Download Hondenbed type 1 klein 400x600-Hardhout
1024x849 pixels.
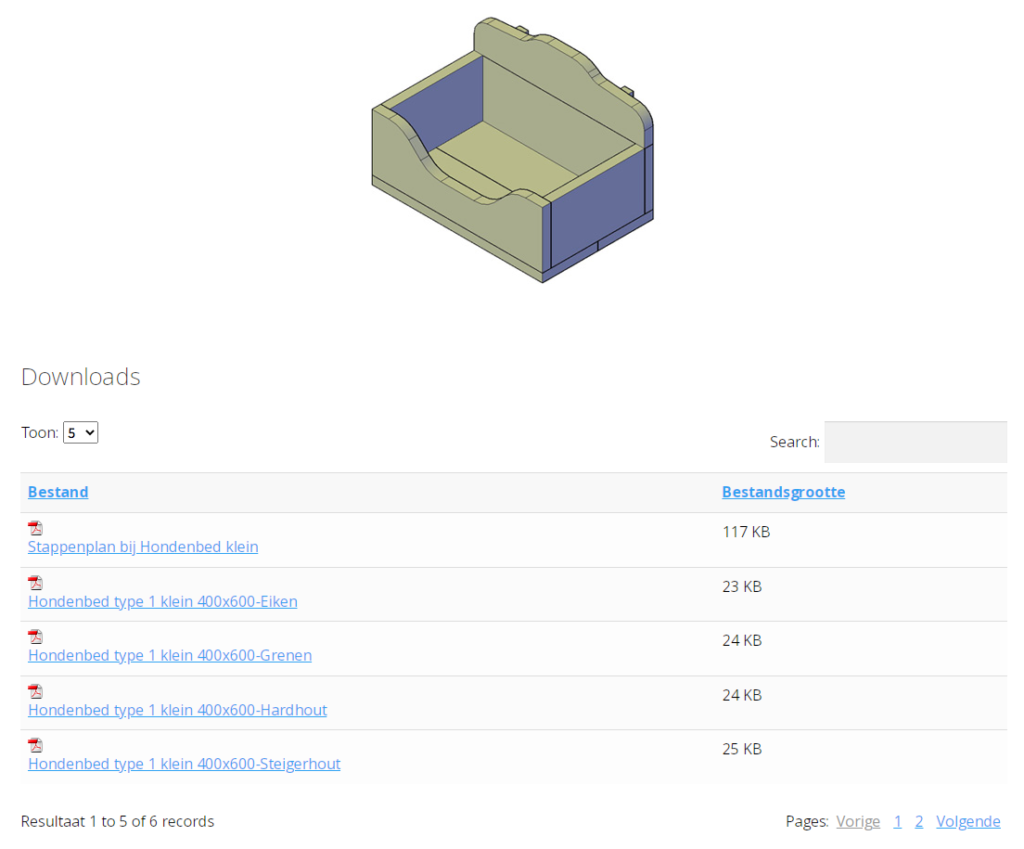point(177,710)
